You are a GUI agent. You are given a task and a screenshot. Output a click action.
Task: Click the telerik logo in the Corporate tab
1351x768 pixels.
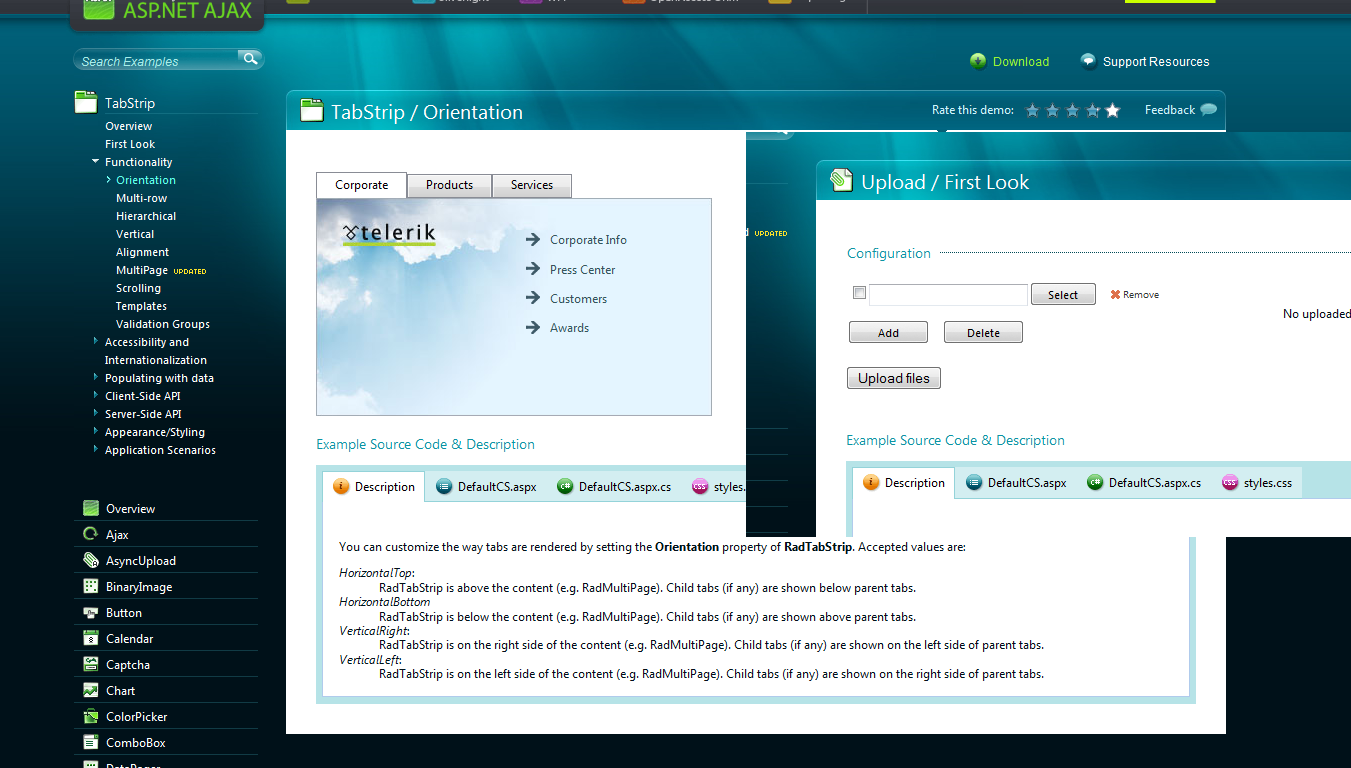tap(390, 235)
